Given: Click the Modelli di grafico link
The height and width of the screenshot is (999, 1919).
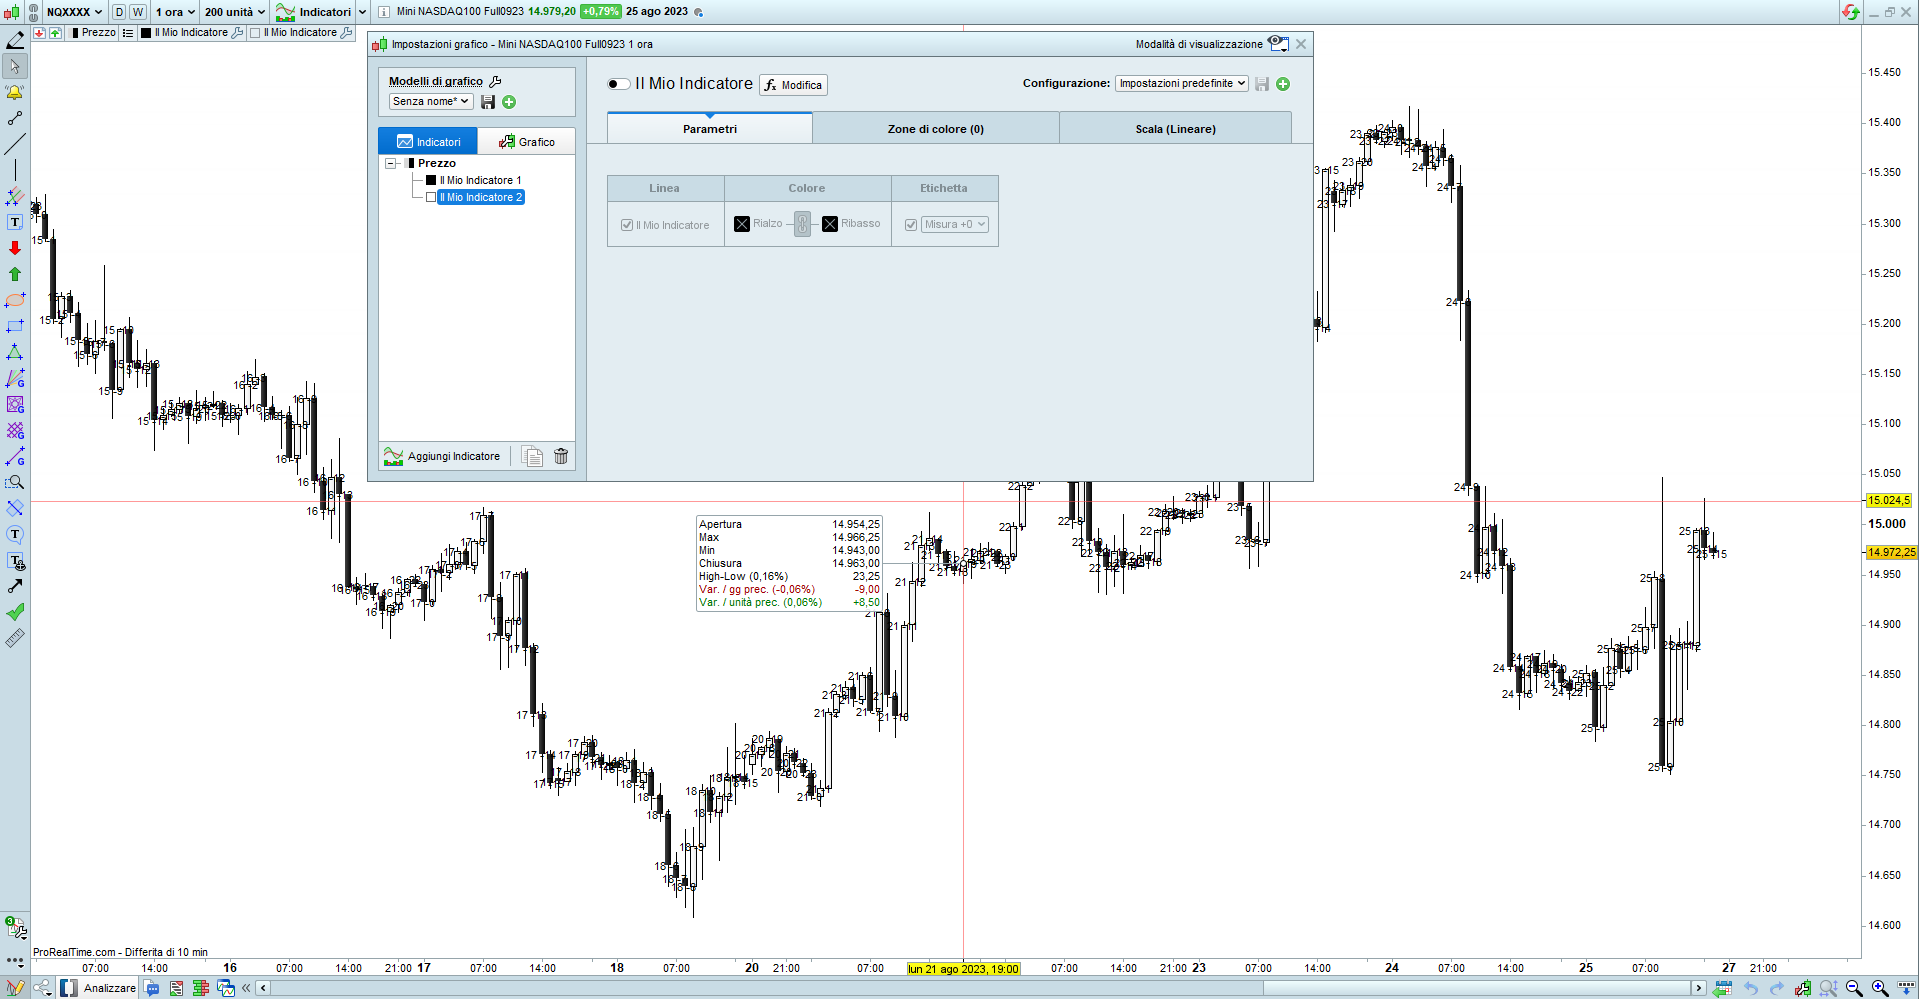Looking at the screenshot, I should tap(436, 81).
